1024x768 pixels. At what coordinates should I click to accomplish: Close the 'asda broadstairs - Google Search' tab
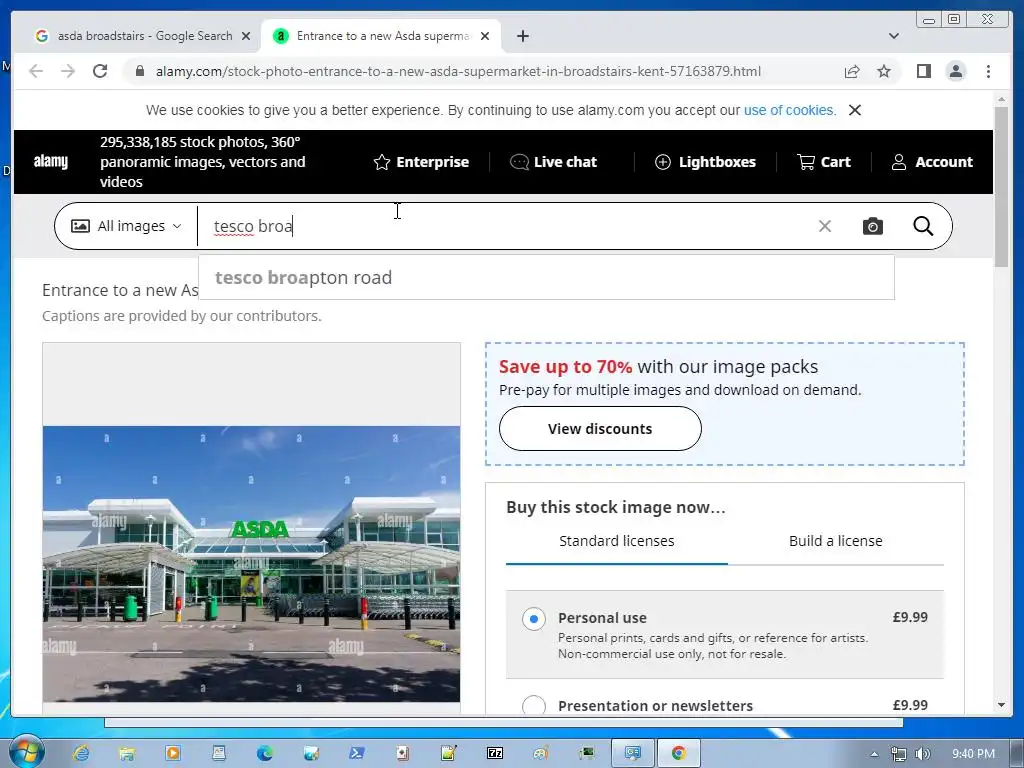click(246, 36)
